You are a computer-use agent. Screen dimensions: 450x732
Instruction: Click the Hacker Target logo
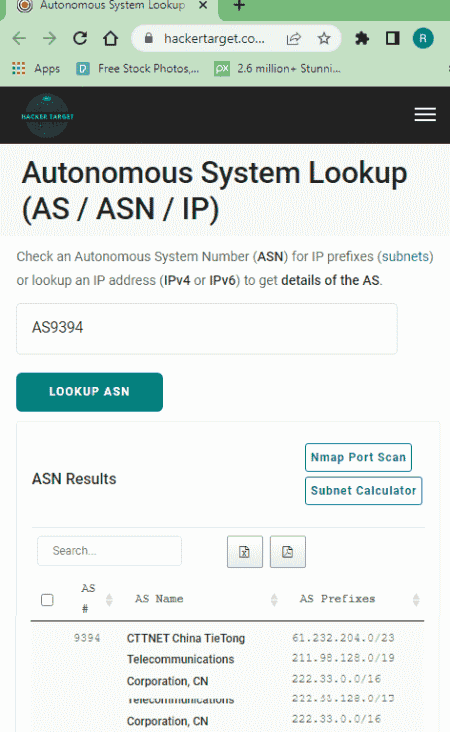(47, 116)
